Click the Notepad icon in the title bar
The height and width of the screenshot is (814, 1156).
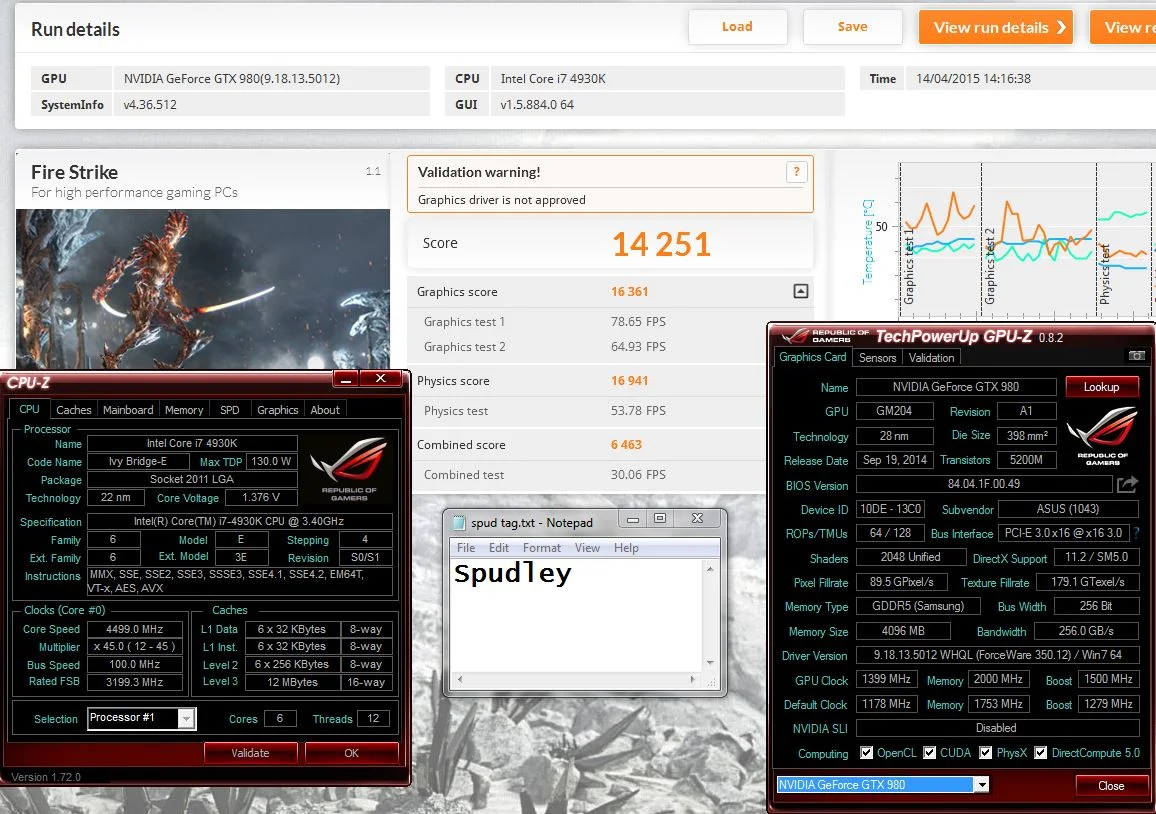tap(459, 523)
